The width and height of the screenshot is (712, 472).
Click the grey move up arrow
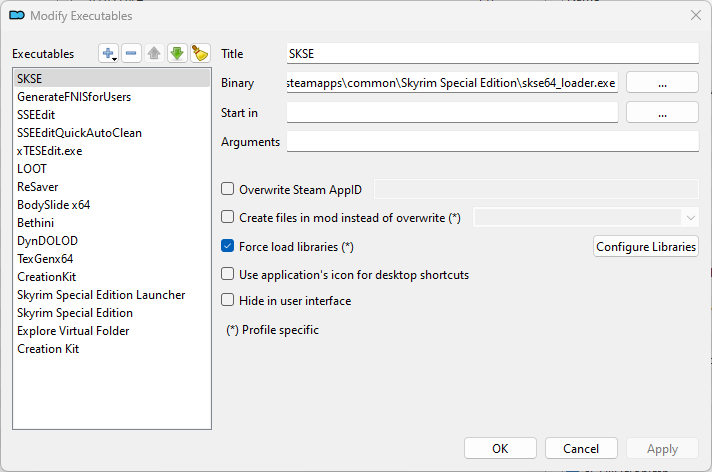tap(155, 53)
